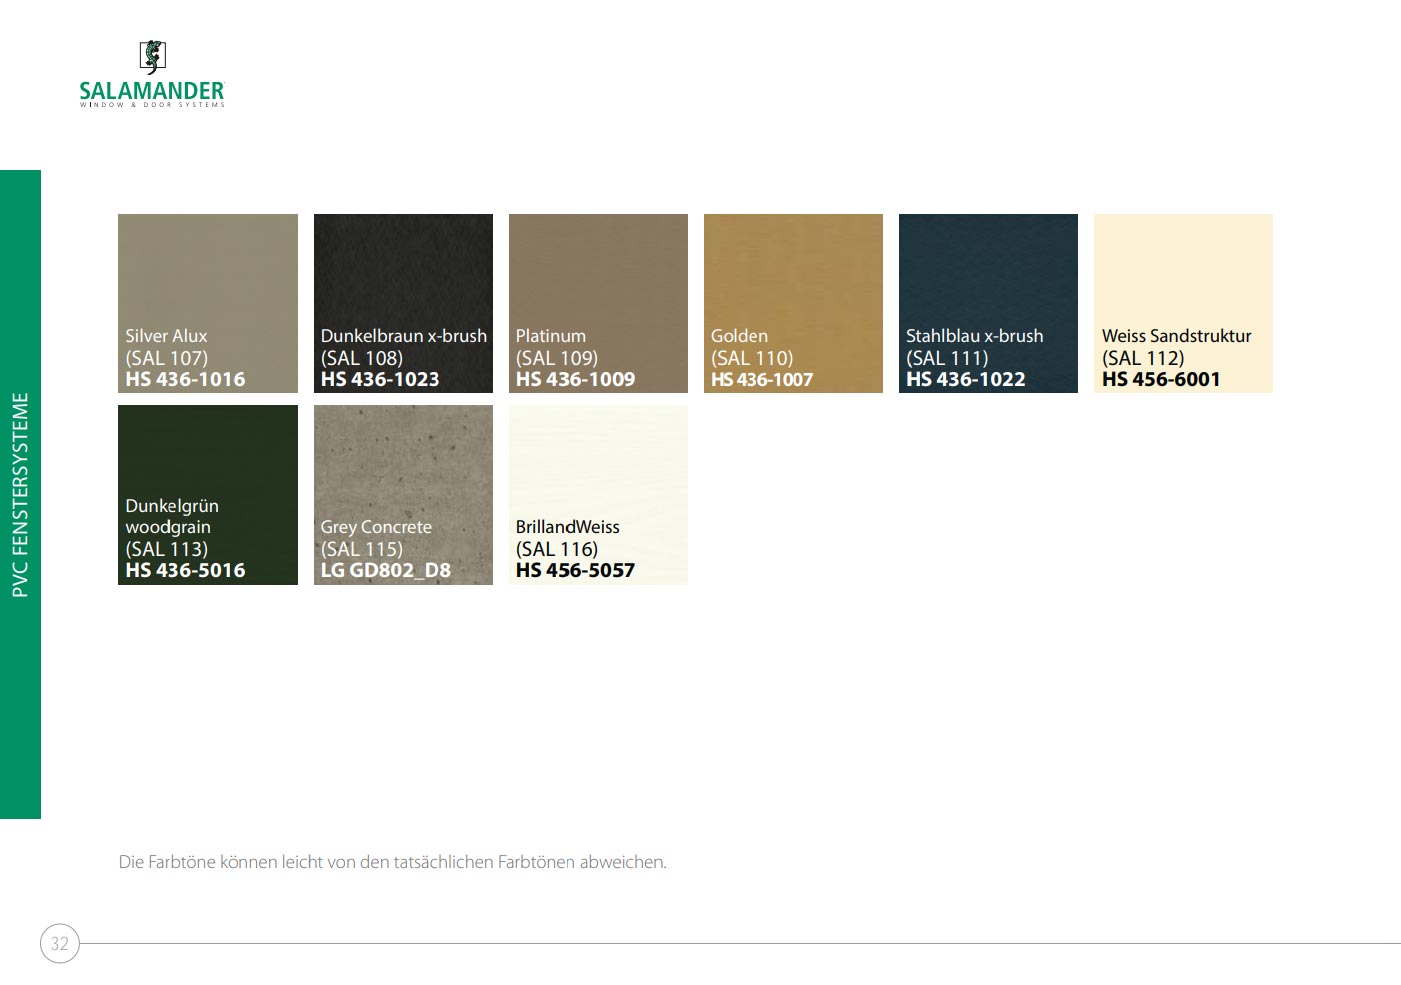Click the code HS 436-1022
This screenshot has width=1401, height=985.
(966, 379)
